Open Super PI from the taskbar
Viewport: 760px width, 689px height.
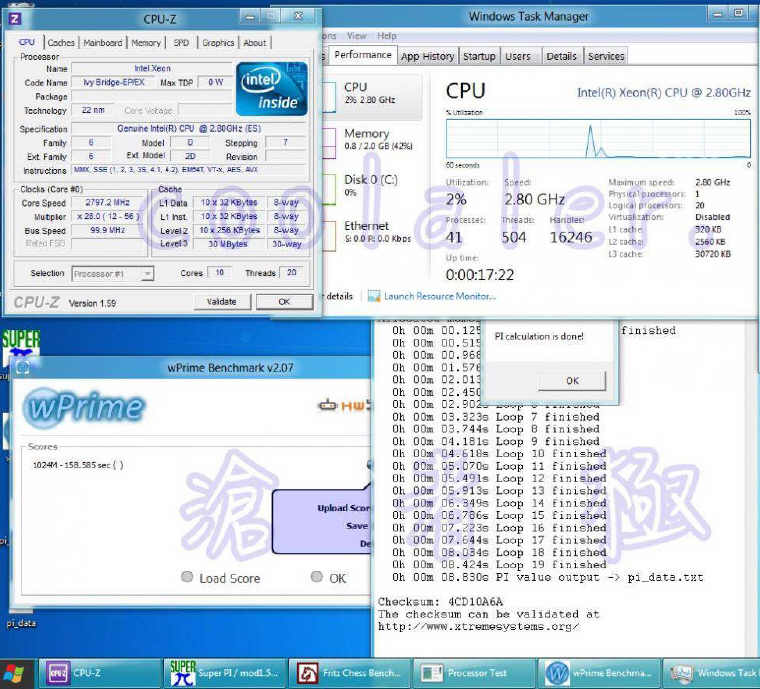pos(224,673)
